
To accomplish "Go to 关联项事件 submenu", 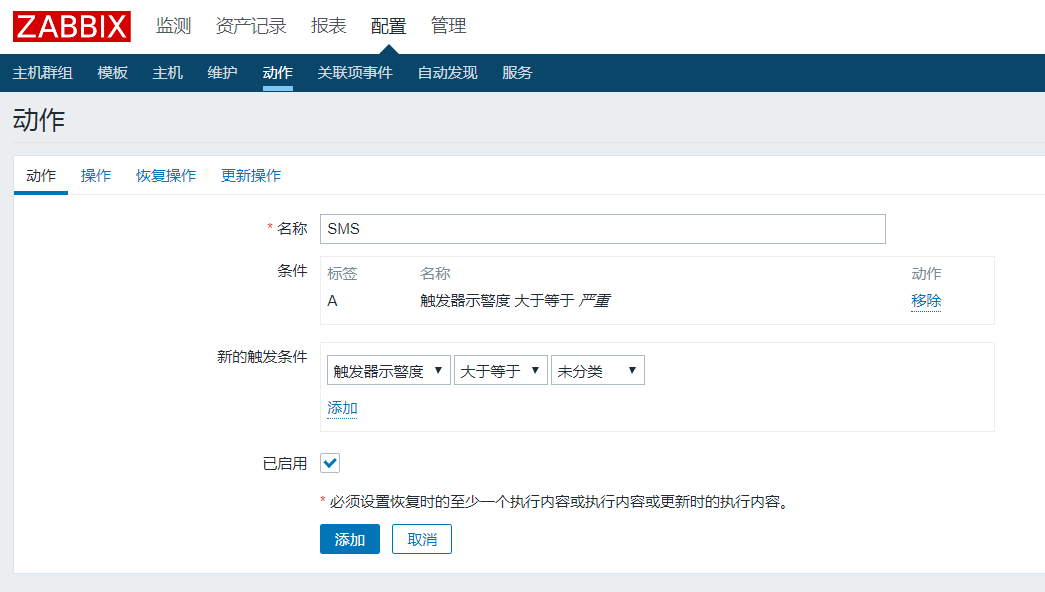I will [x=355, y=73].
